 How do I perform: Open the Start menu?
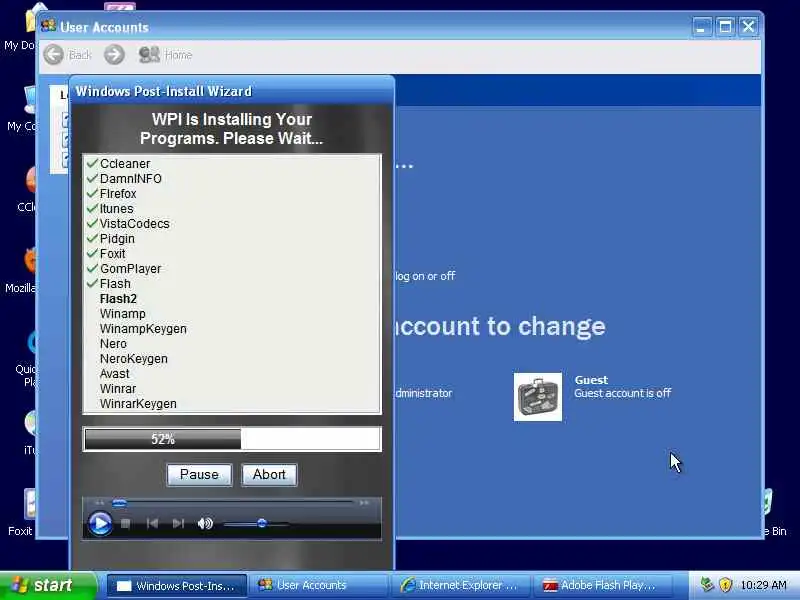(x=48, y=585)
